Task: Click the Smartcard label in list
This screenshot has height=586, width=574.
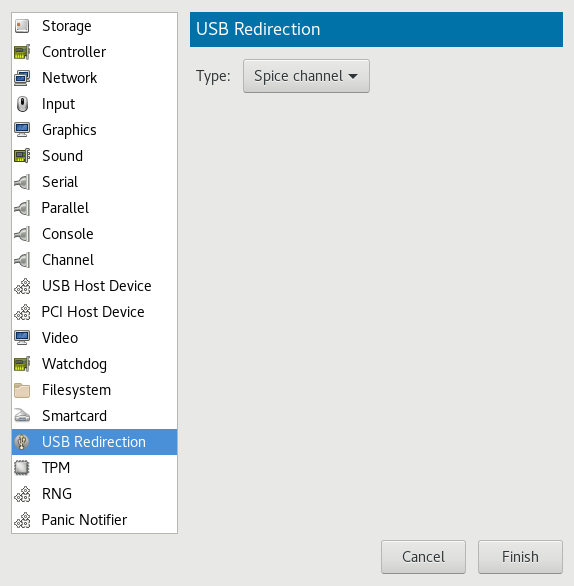Action: [74, 416]
